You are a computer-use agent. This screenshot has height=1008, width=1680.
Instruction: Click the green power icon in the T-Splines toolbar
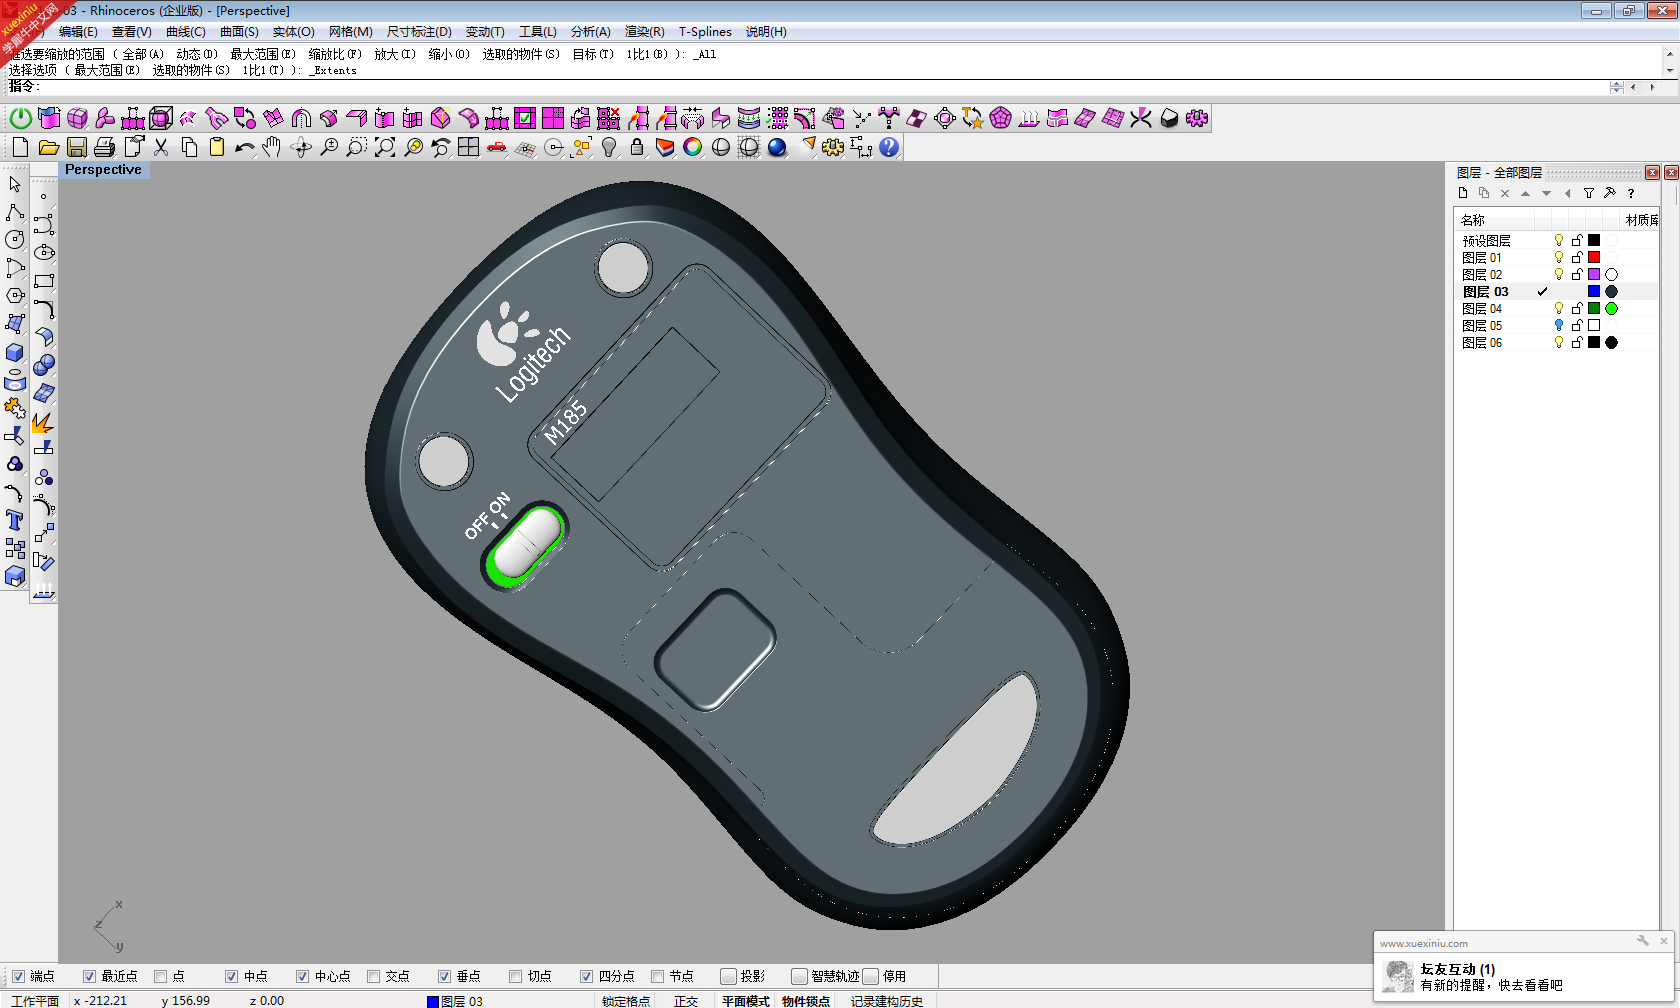coord(21,118)
